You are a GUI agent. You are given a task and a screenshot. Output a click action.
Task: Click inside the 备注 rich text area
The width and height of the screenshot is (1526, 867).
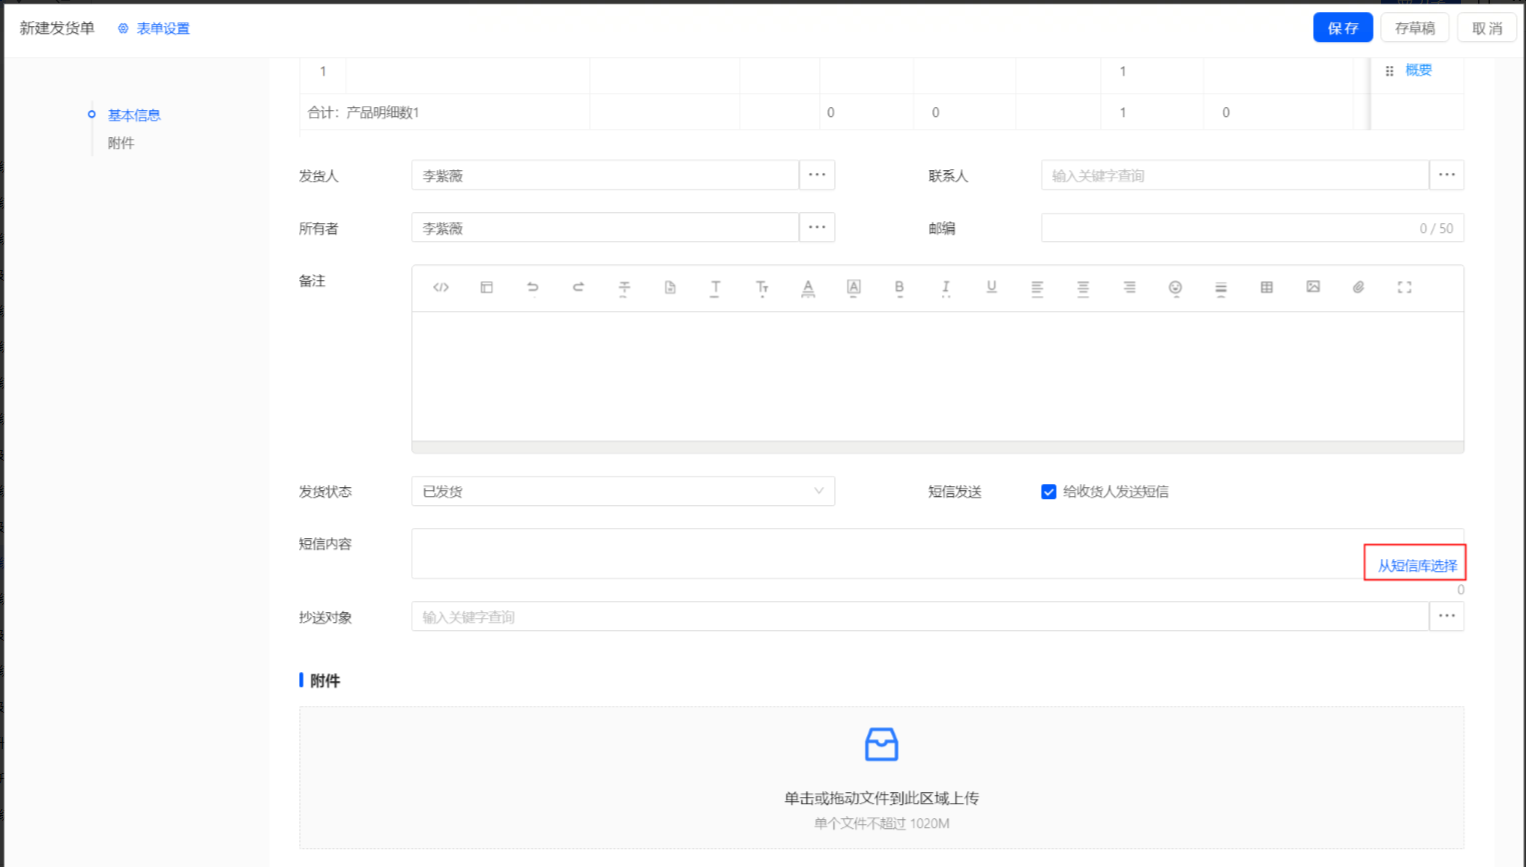[x=938, y=377]
